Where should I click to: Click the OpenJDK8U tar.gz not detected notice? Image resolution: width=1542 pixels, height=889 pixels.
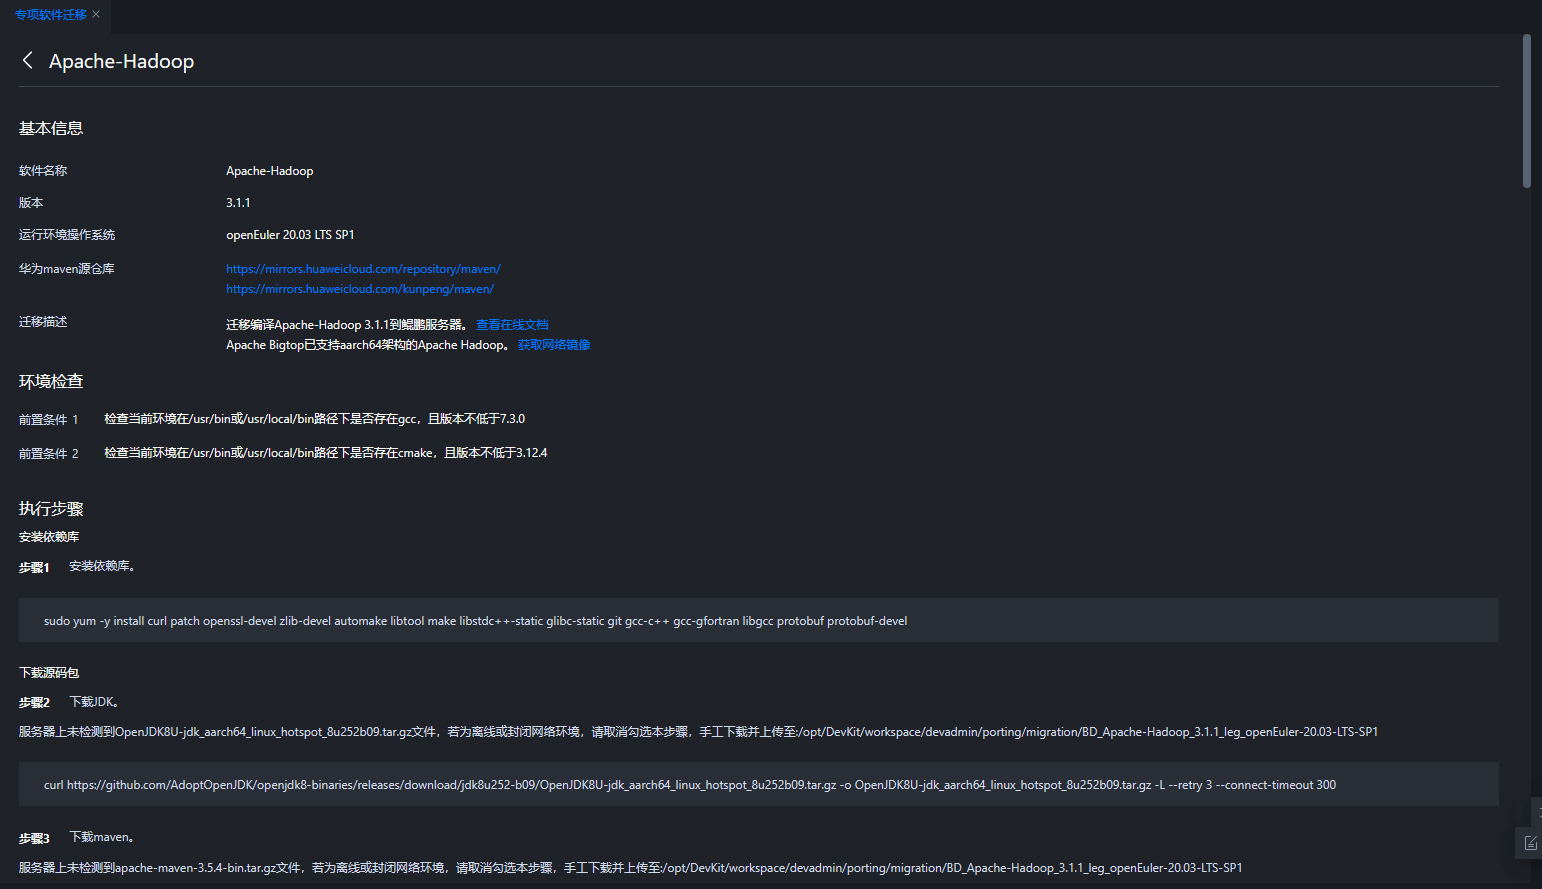point(698,732)
